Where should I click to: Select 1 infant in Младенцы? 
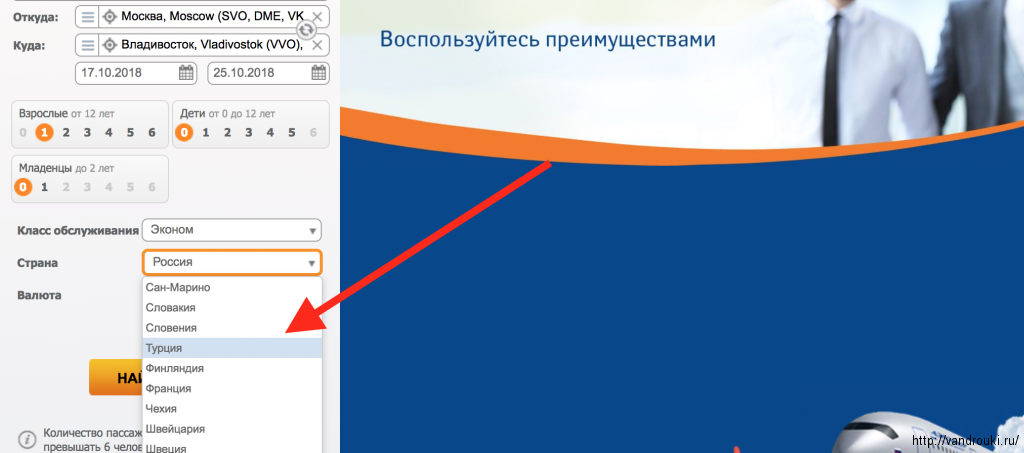44,187
